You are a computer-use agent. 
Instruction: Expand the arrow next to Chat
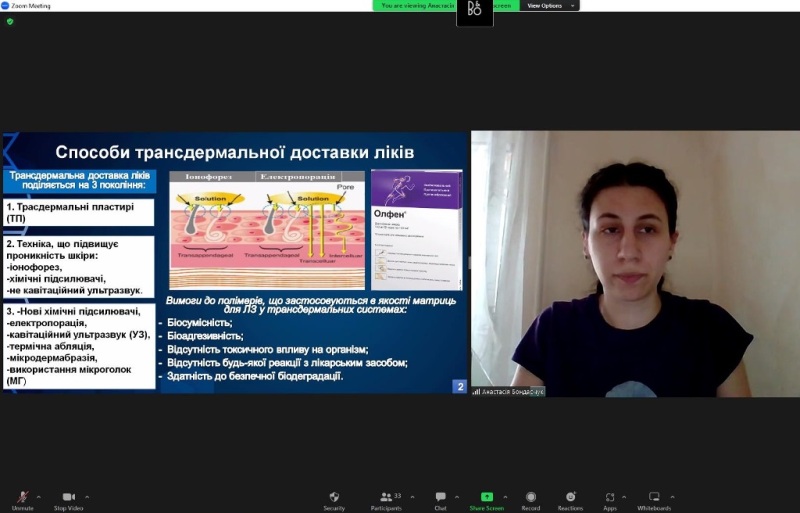tap(457, 497)
